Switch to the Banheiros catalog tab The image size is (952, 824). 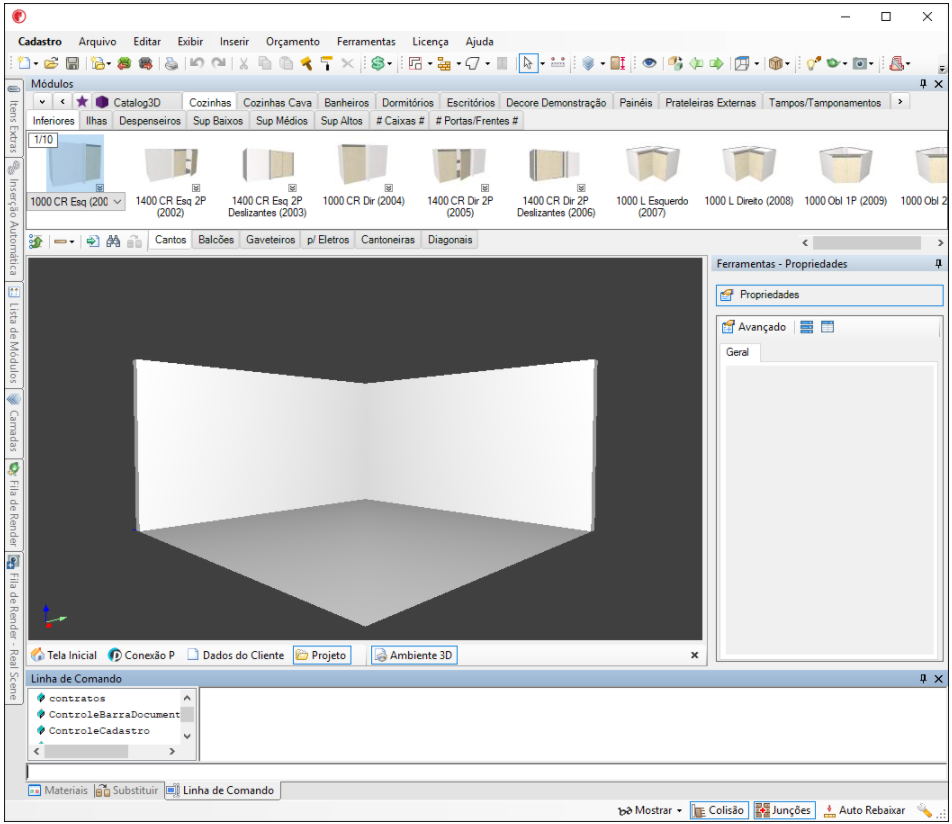(346, 103)
